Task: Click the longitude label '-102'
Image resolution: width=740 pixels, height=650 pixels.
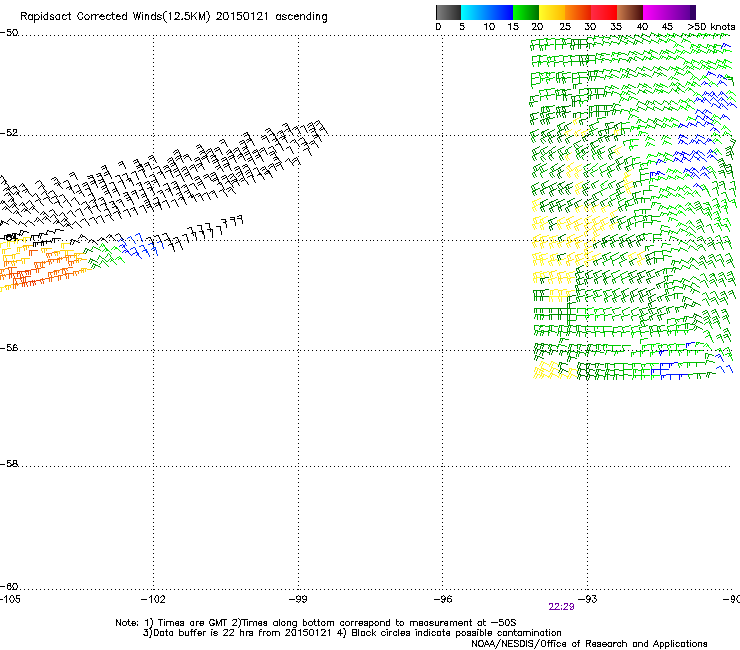Action: point(153,599)
